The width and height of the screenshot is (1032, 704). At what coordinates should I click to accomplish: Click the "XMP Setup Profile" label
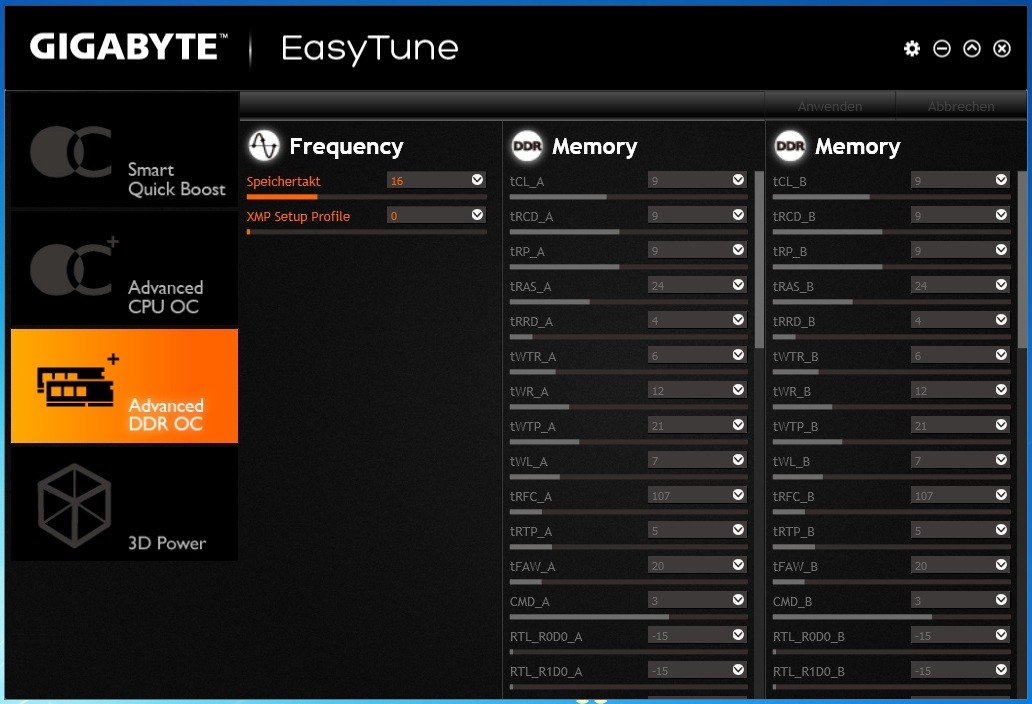[x=298, y=216]
